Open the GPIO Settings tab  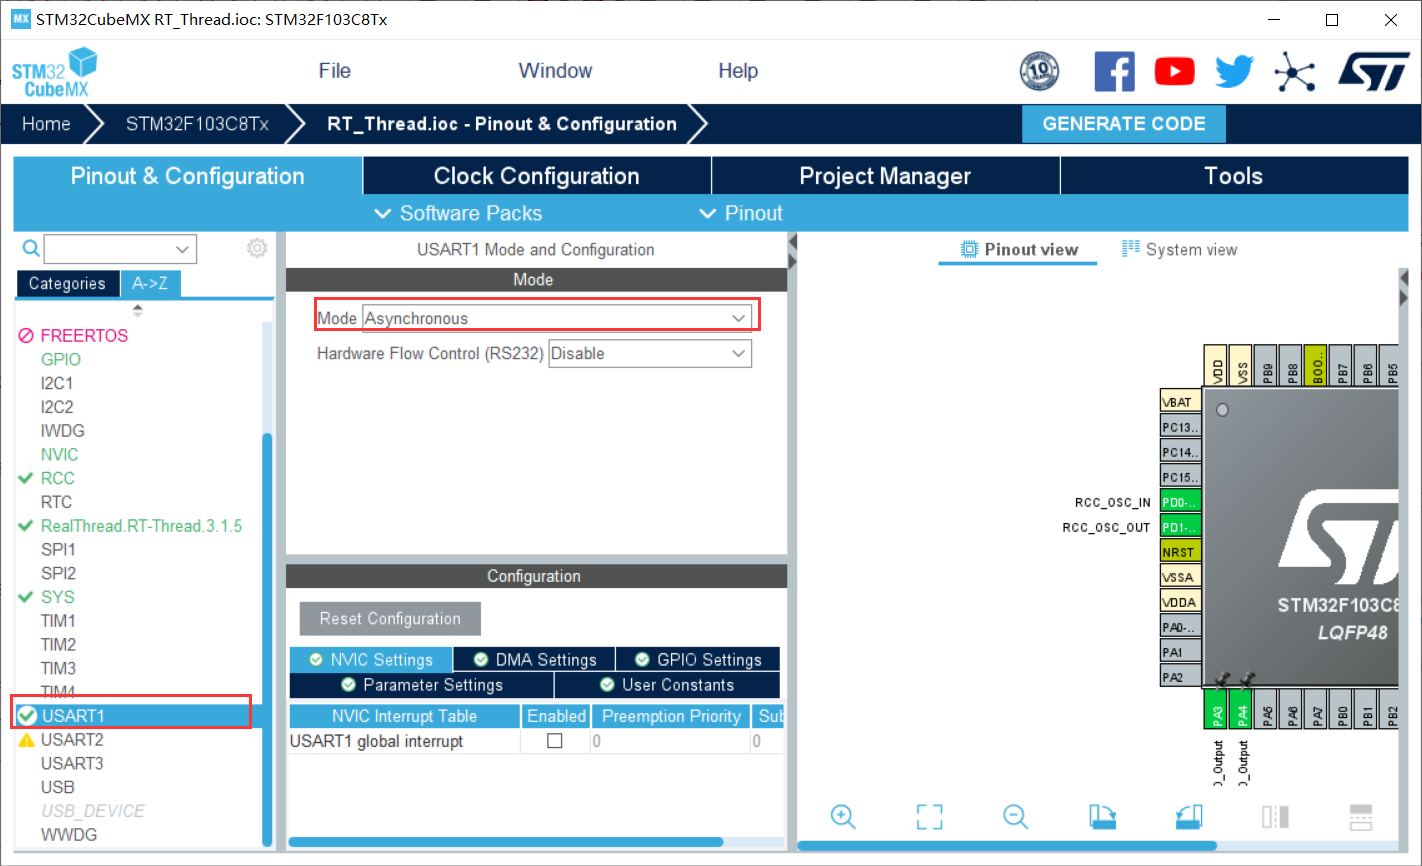pos(699,660)
